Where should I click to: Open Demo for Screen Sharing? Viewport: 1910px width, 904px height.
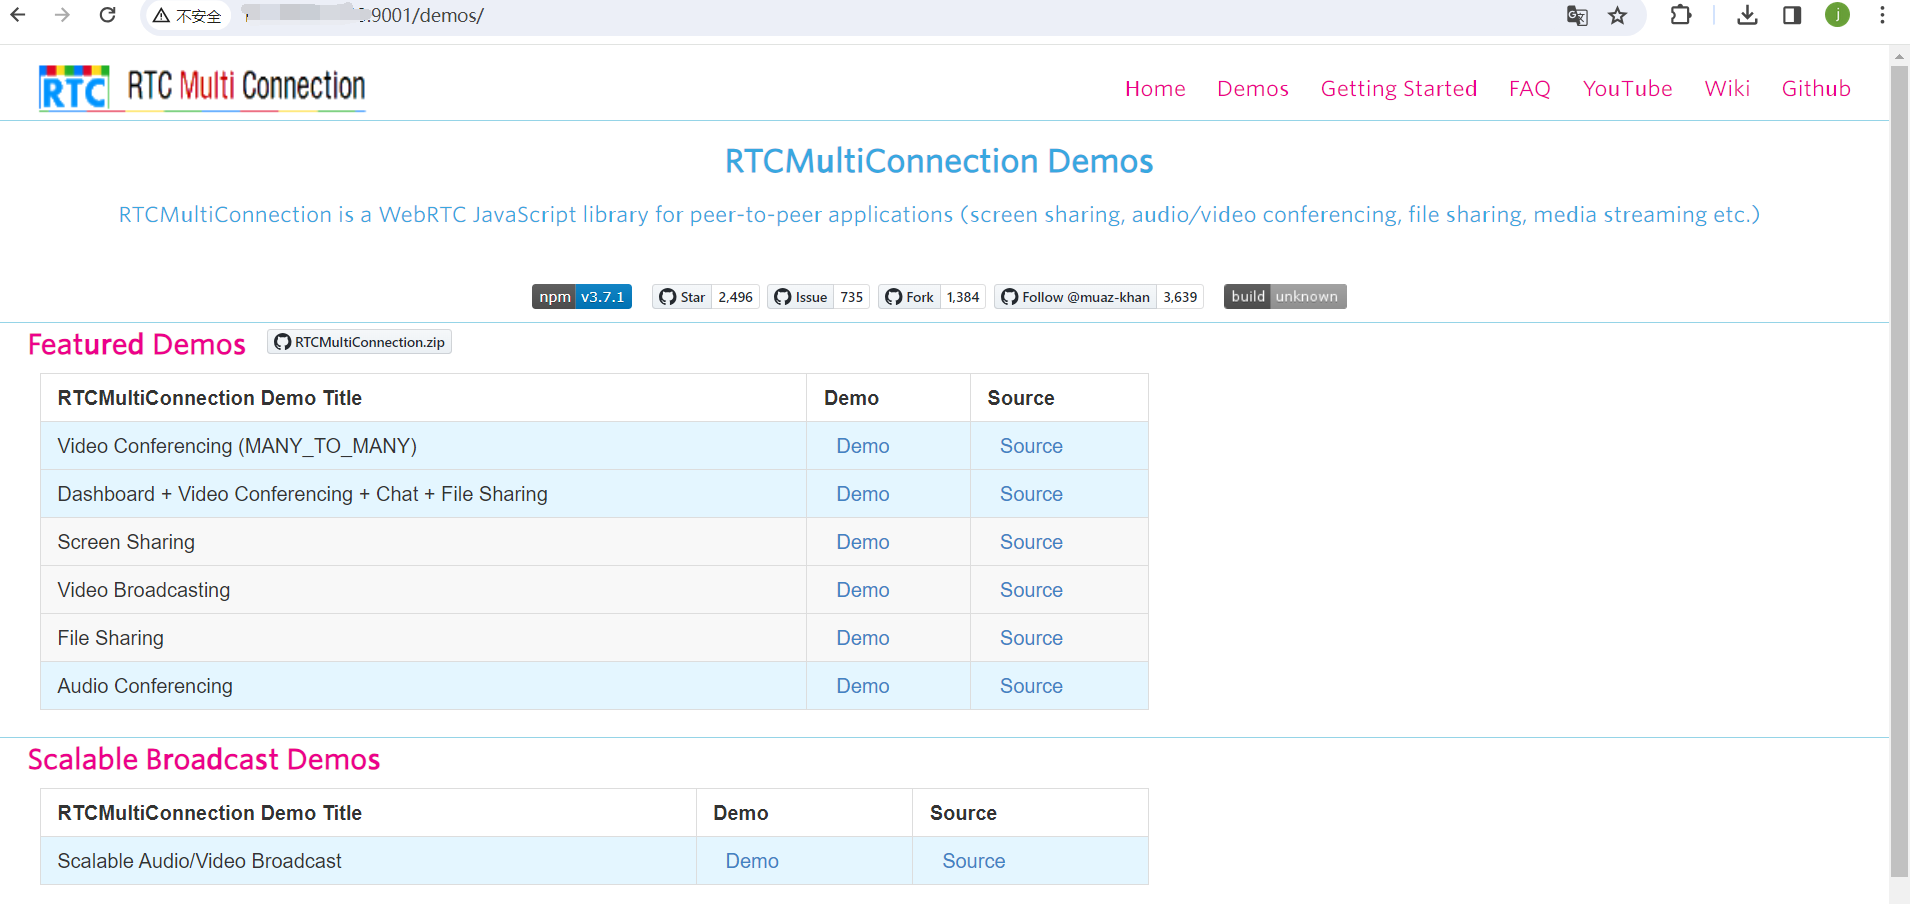click(x=863, y=542)
